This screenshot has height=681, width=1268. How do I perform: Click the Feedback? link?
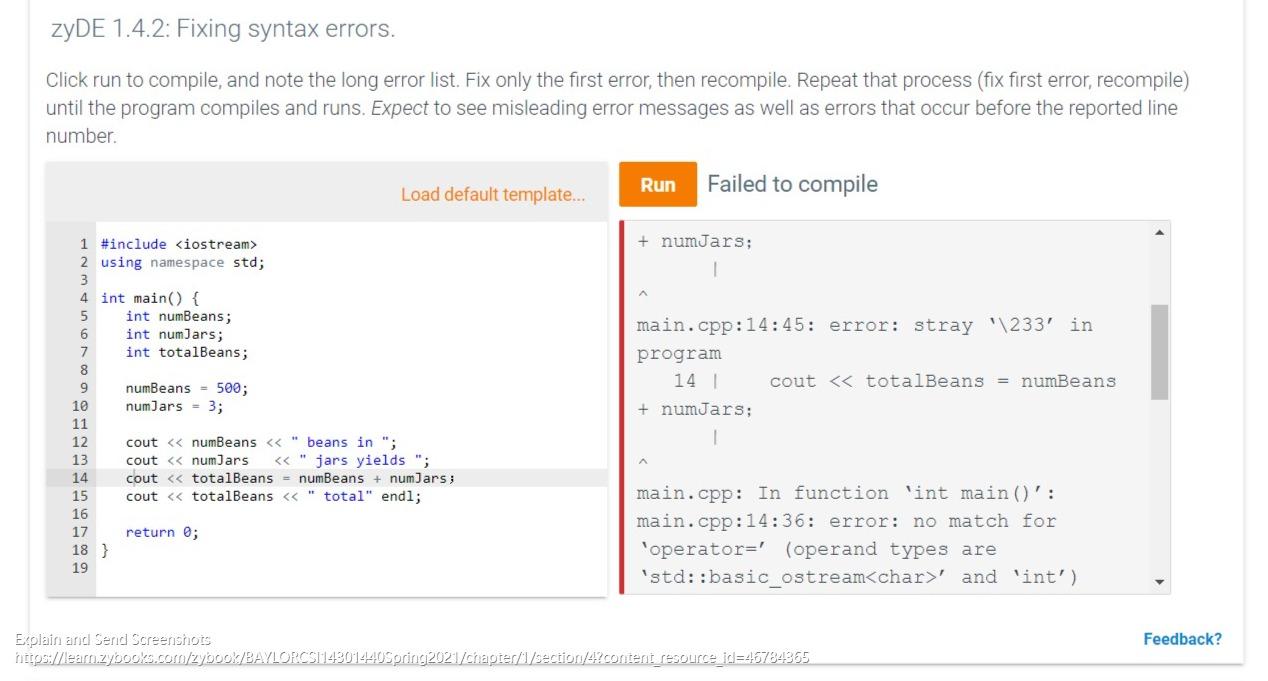1182,638
